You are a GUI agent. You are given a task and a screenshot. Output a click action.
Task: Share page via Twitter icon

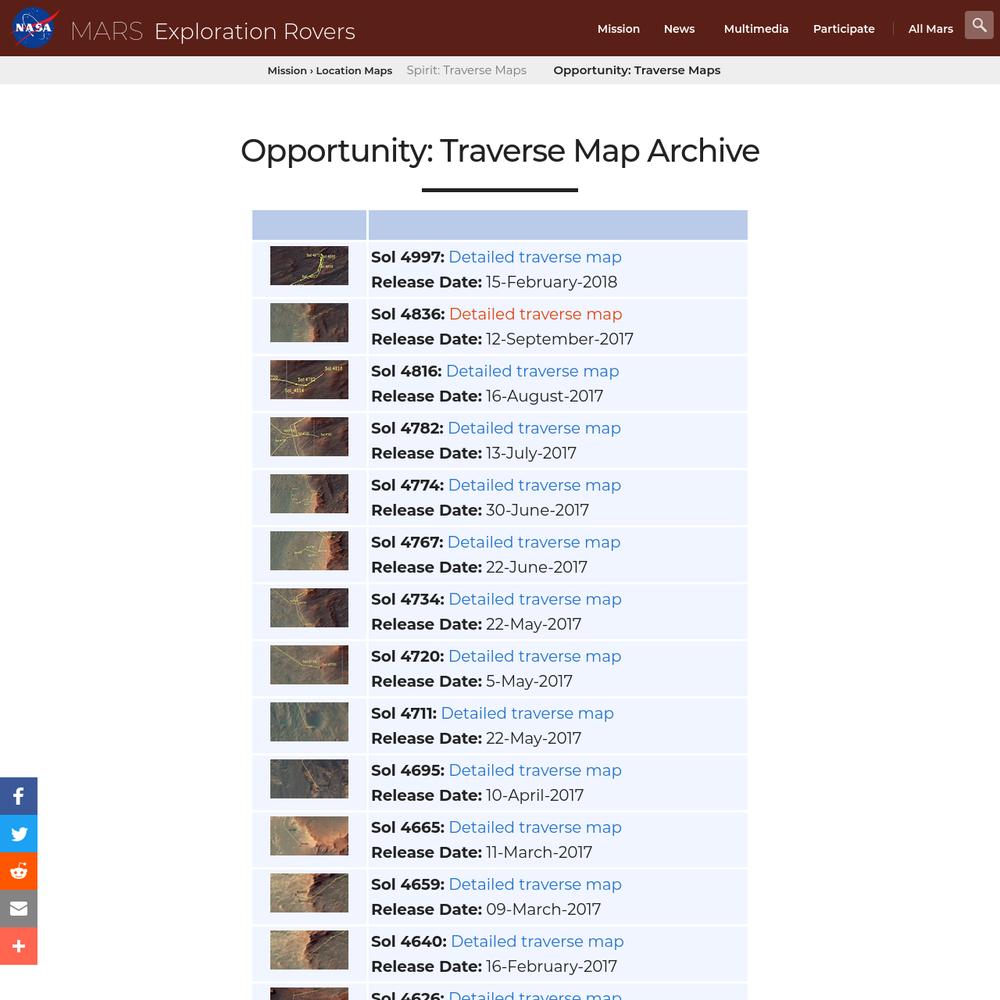[18, 834]
